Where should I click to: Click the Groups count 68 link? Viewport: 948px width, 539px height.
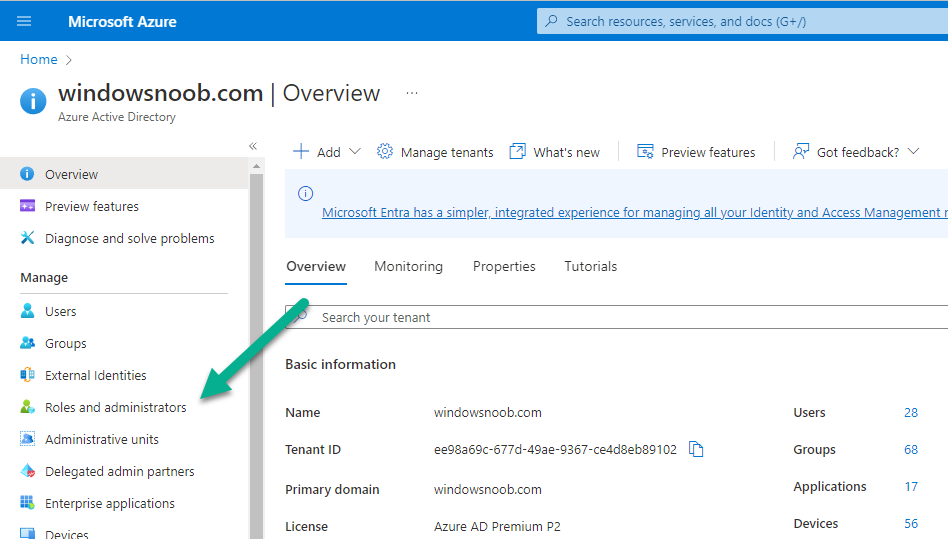[x=911, y=450]
